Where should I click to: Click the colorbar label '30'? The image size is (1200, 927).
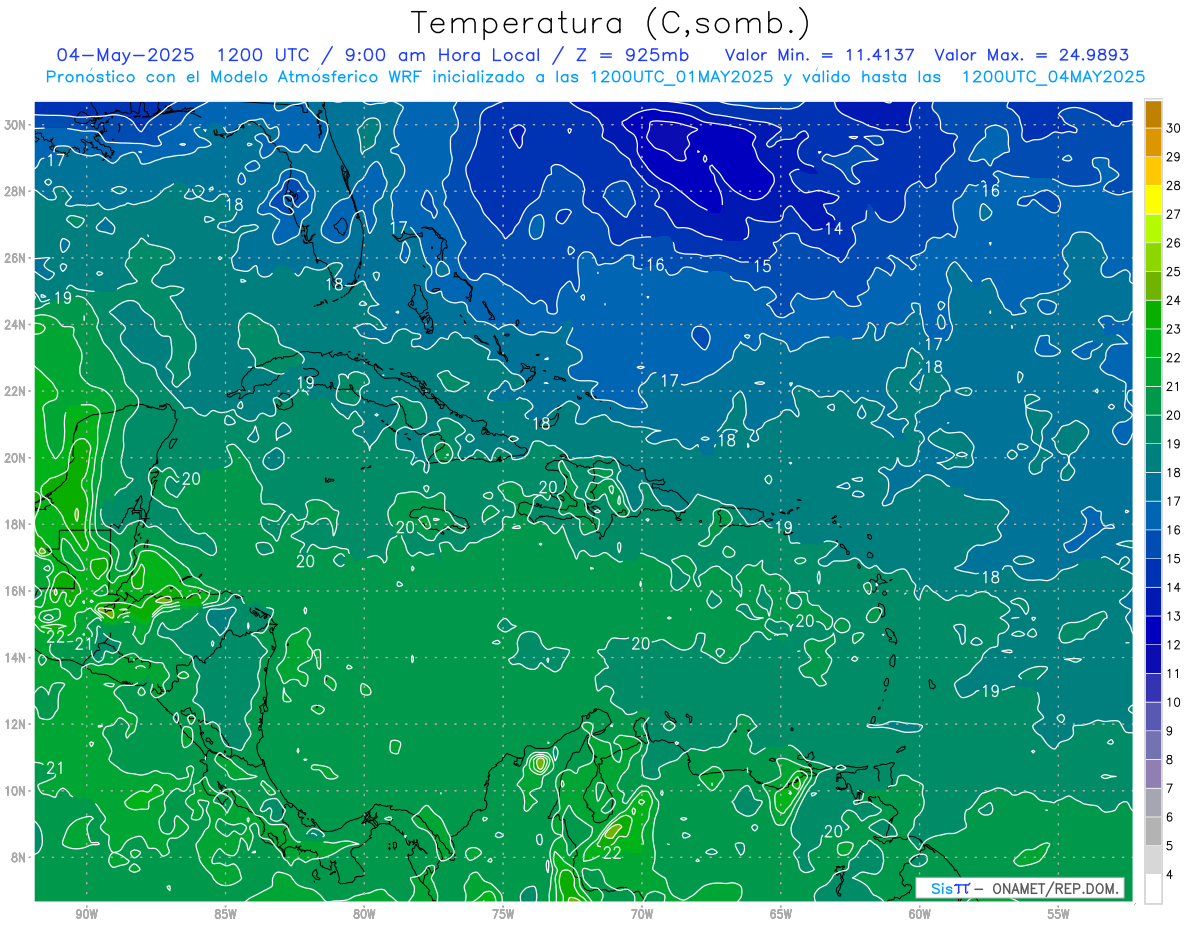[1174, 128]
